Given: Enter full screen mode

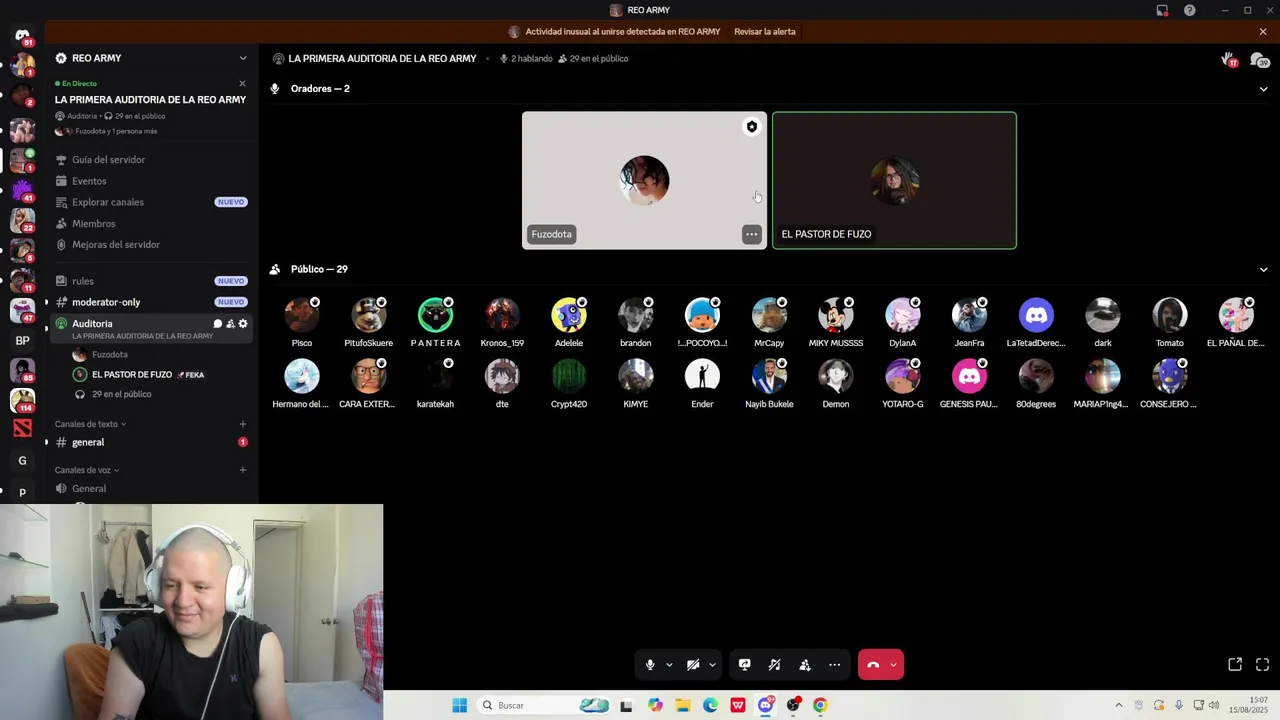Looking at the screenshot, I should point(1262,664).
